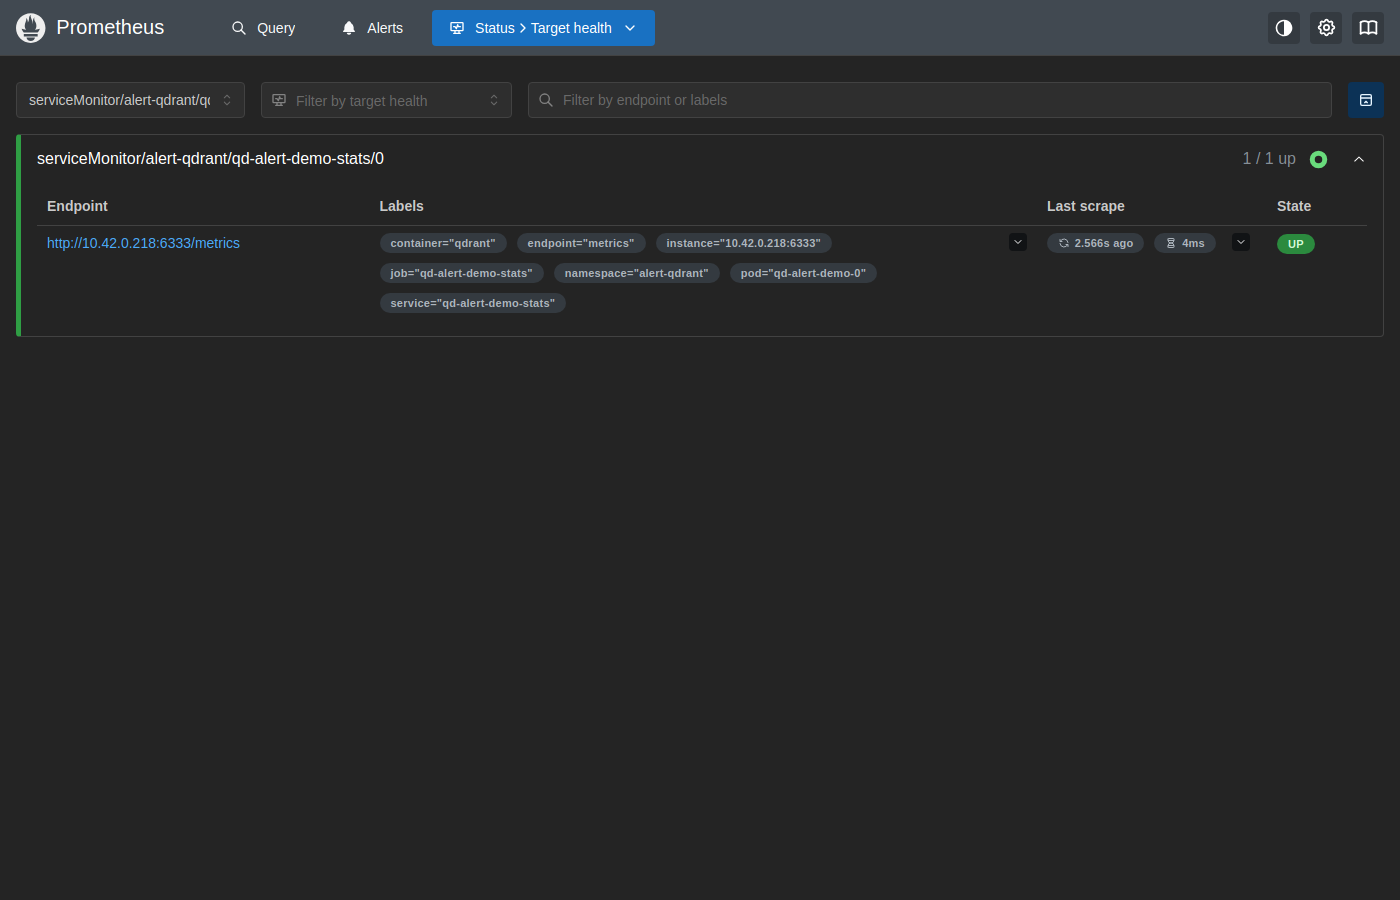
Task: Click the endpoint="metrics" label badge
Action: [581, 243]
